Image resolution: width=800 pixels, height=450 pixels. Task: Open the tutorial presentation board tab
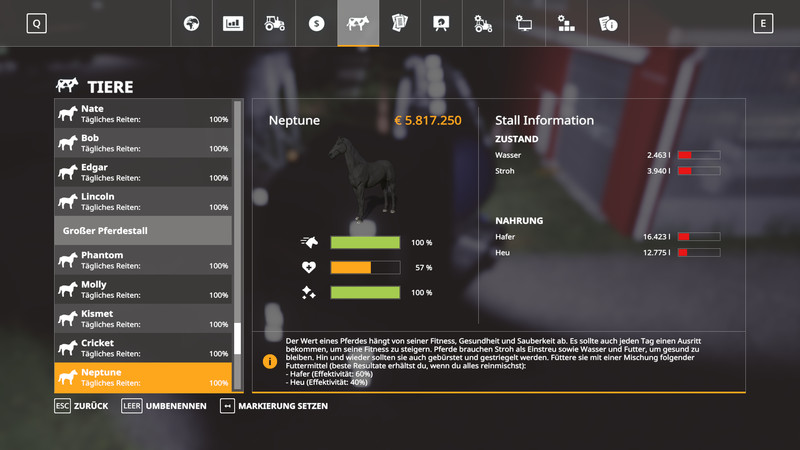pyautogui.click(x=441, y=23)
